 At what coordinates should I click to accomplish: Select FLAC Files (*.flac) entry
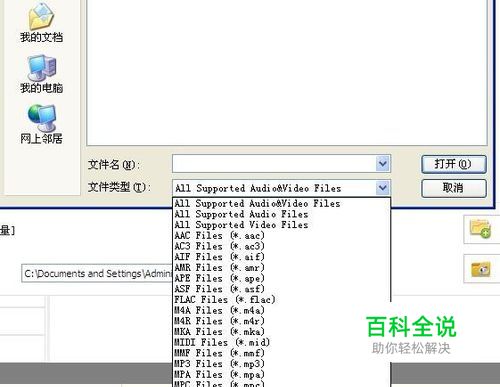(282, 299)
